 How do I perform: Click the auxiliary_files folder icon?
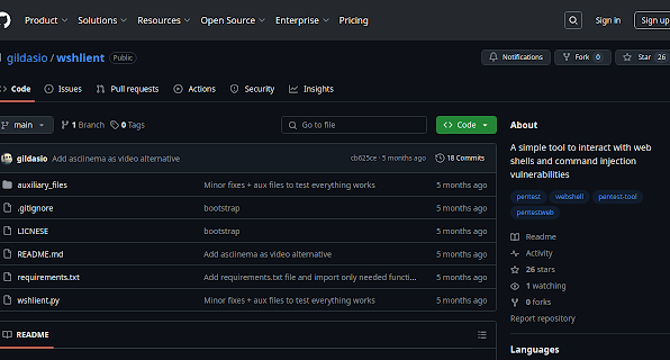(x=7, y=185)
